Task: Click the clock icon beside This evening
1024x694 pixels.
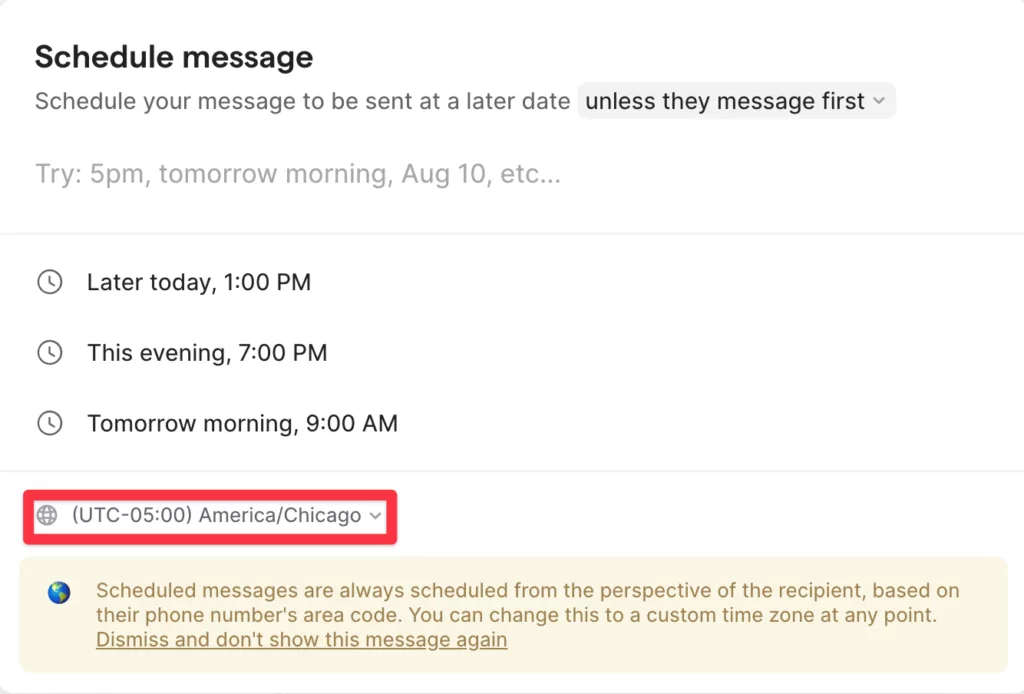Action: 49,352
